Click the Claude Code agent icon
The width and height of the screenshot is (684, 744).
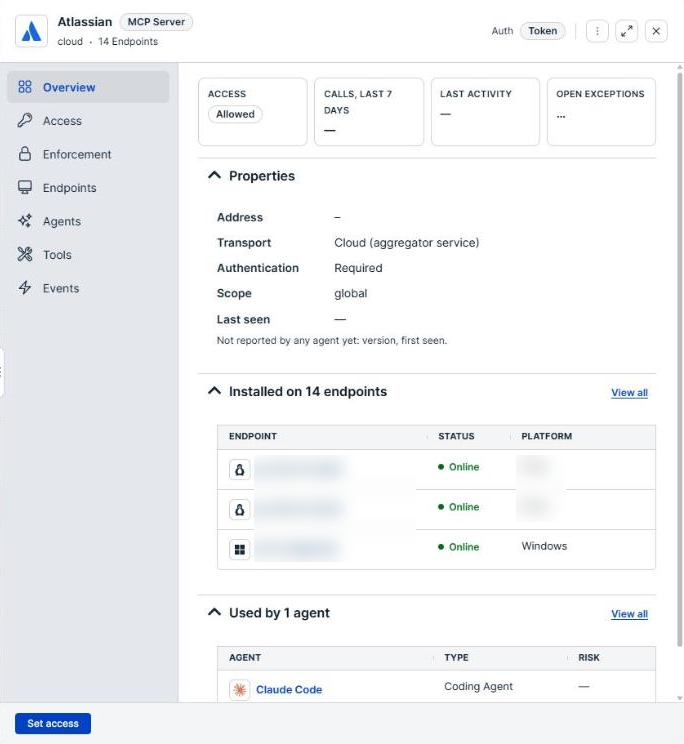pyautogui.click(x=240, y=689)
